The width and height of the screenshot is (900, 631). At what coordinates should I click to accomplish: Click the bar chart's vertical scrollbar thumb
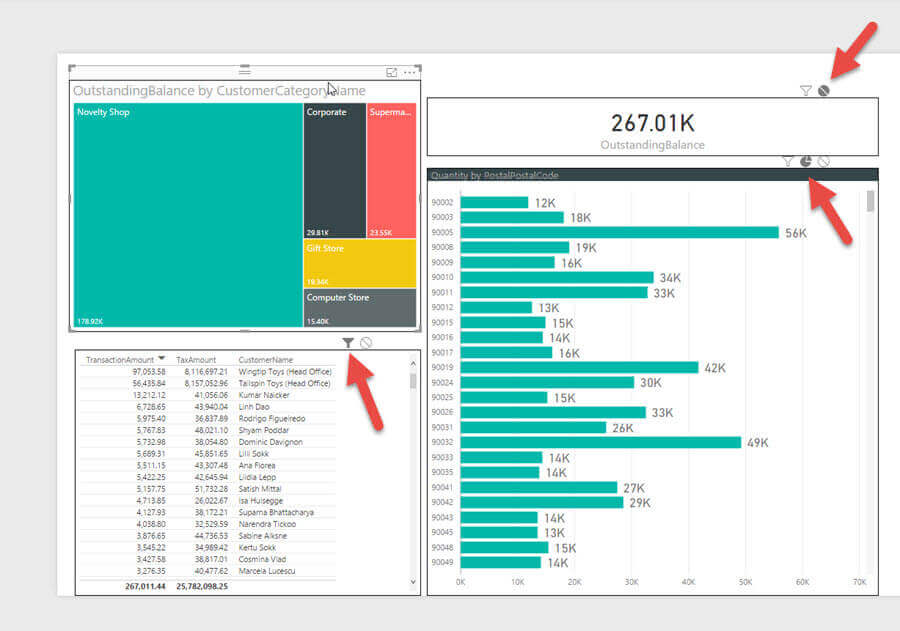coord(870,201)
